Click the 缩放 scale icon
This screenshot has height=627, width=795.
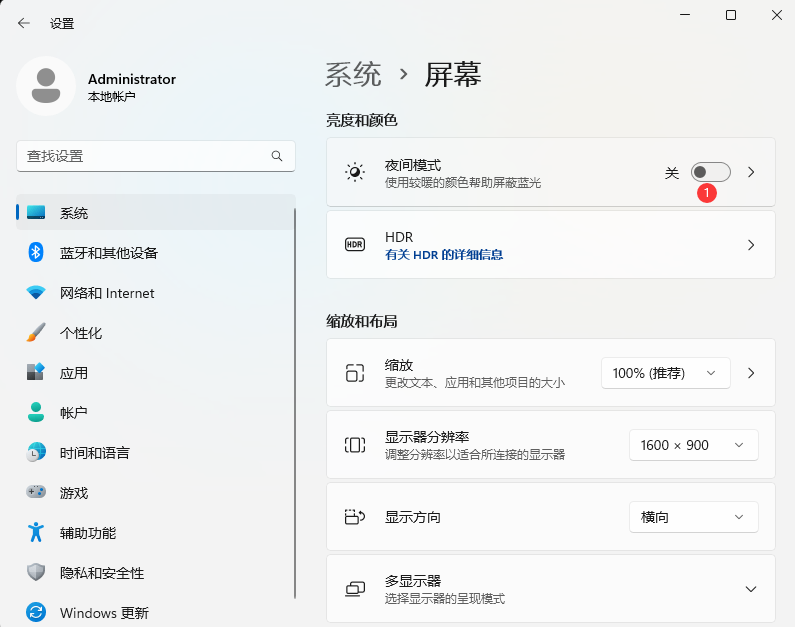point(355,373)
